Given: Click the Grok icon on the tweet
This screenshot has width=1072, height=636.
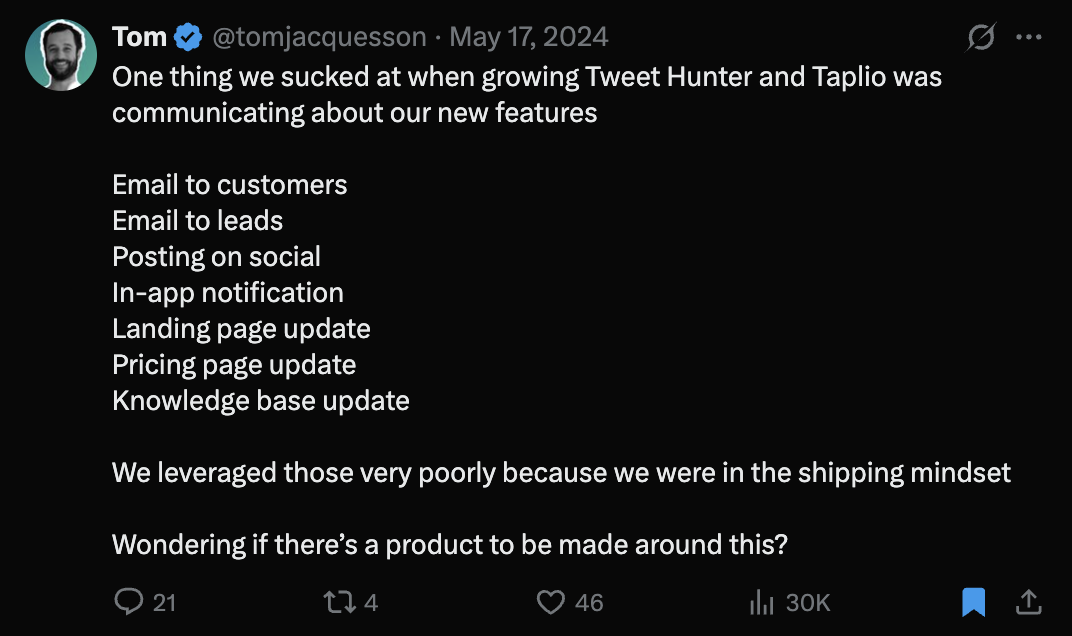Looking at the screenshot, I should (981, 38).
